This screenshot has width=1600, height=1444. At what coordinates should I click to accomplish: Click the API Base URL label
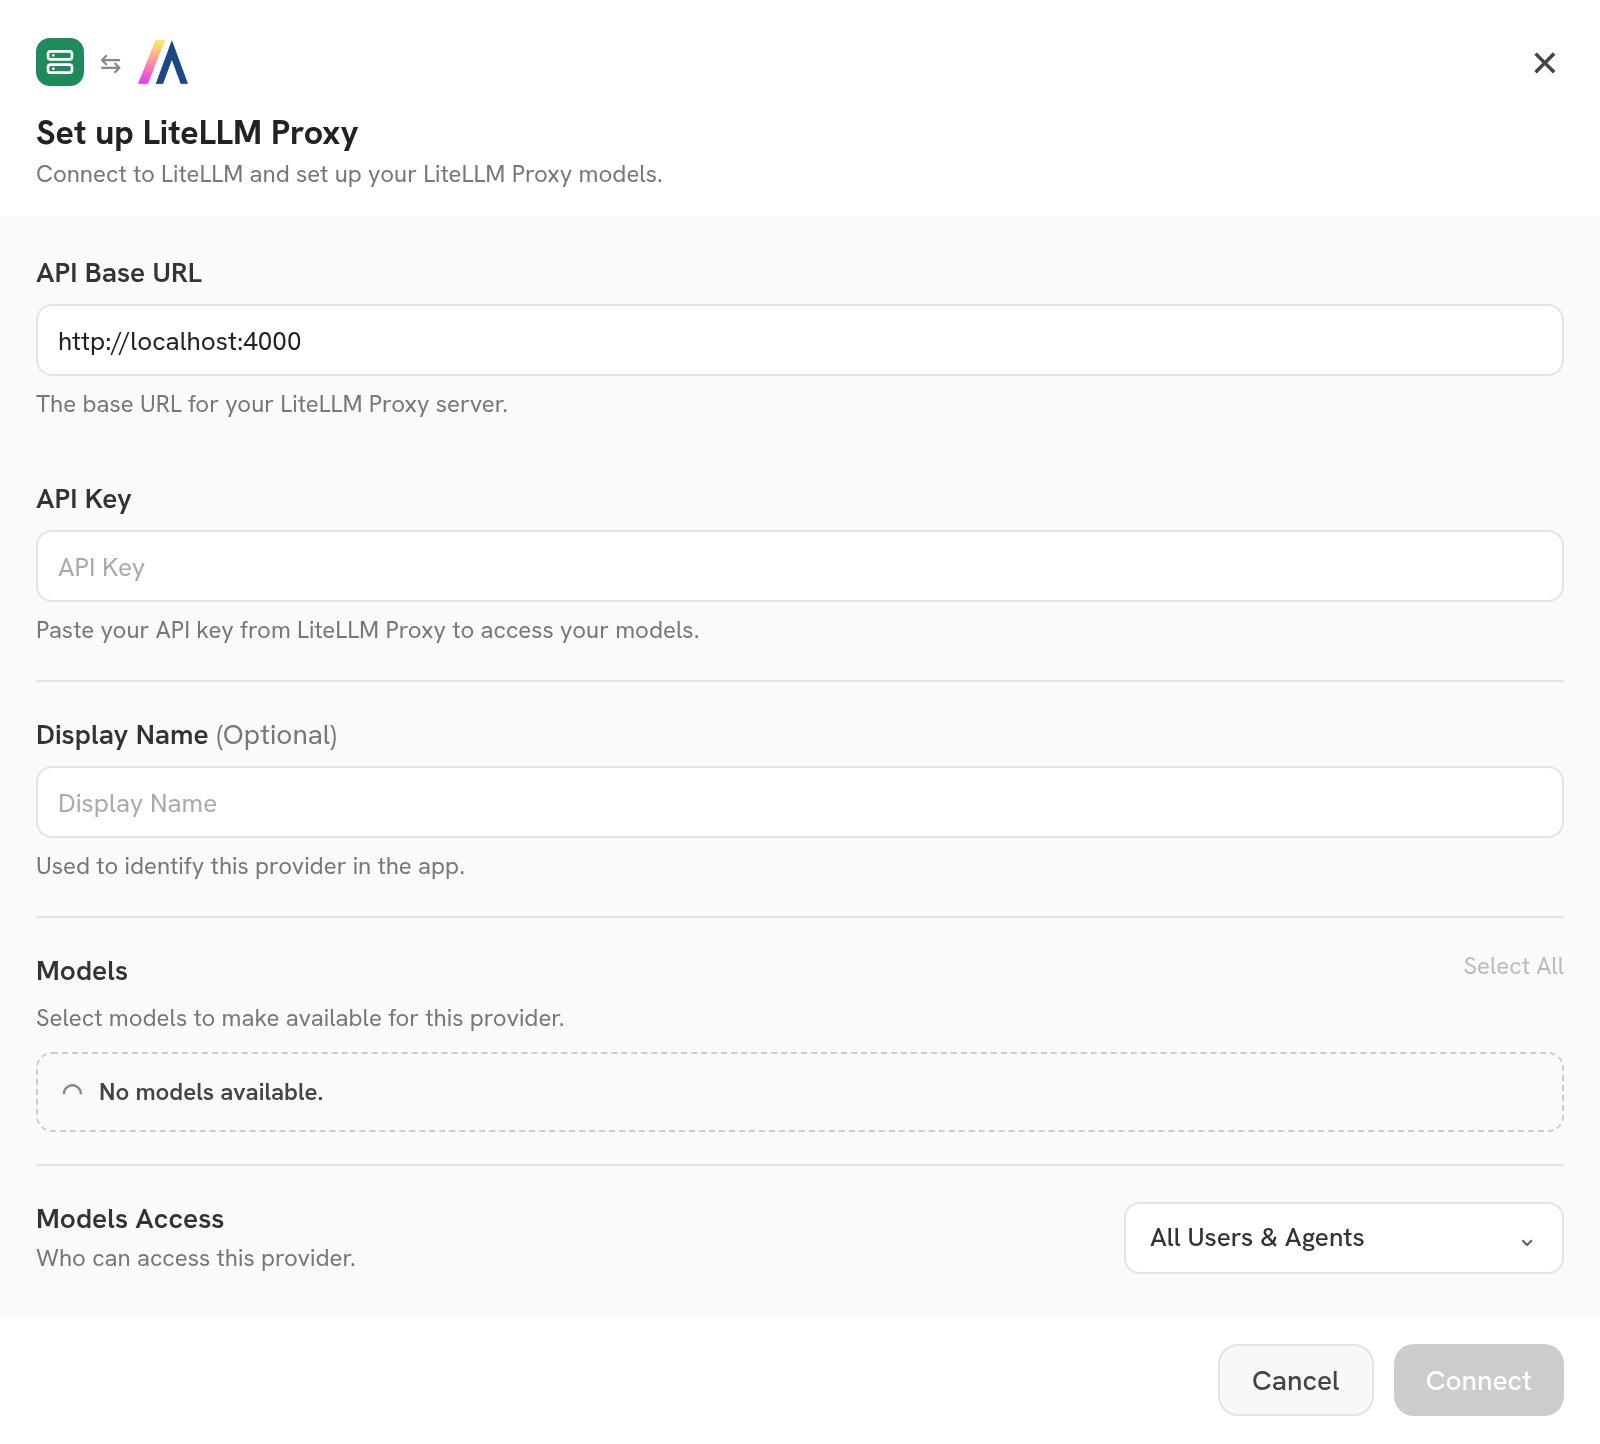(119, 273)
